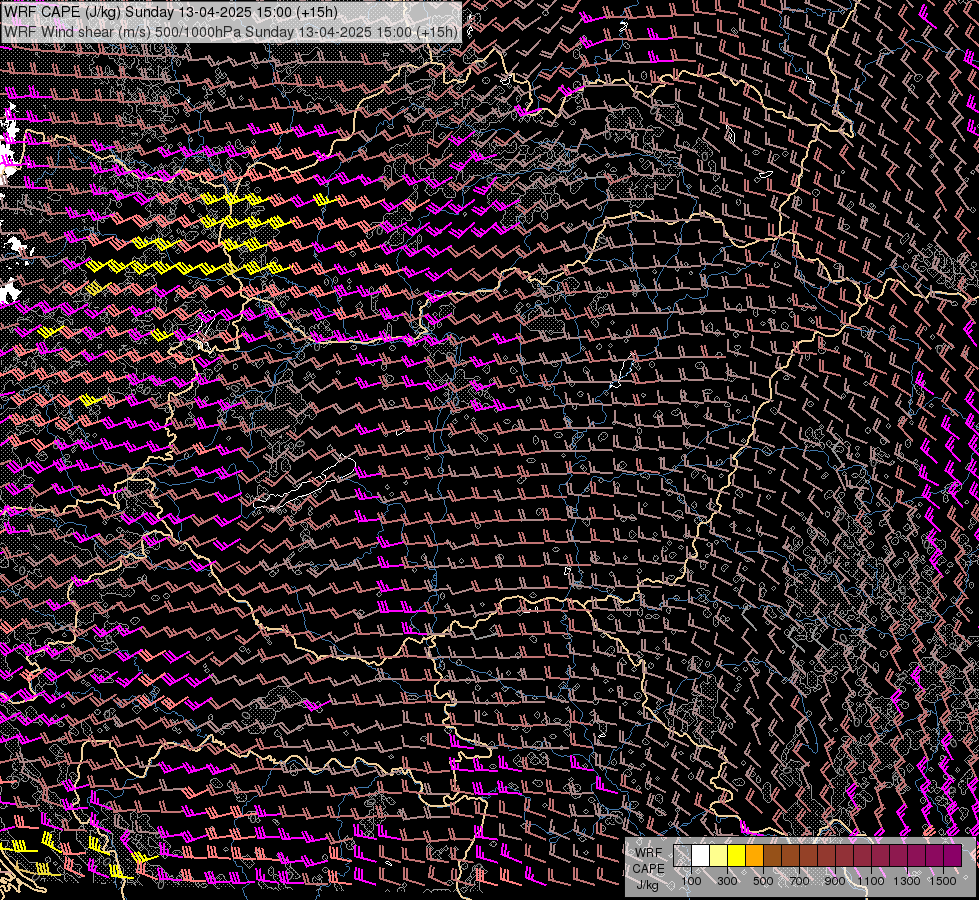Select the pale yellow legend swatch

click(x=719, y=856)
